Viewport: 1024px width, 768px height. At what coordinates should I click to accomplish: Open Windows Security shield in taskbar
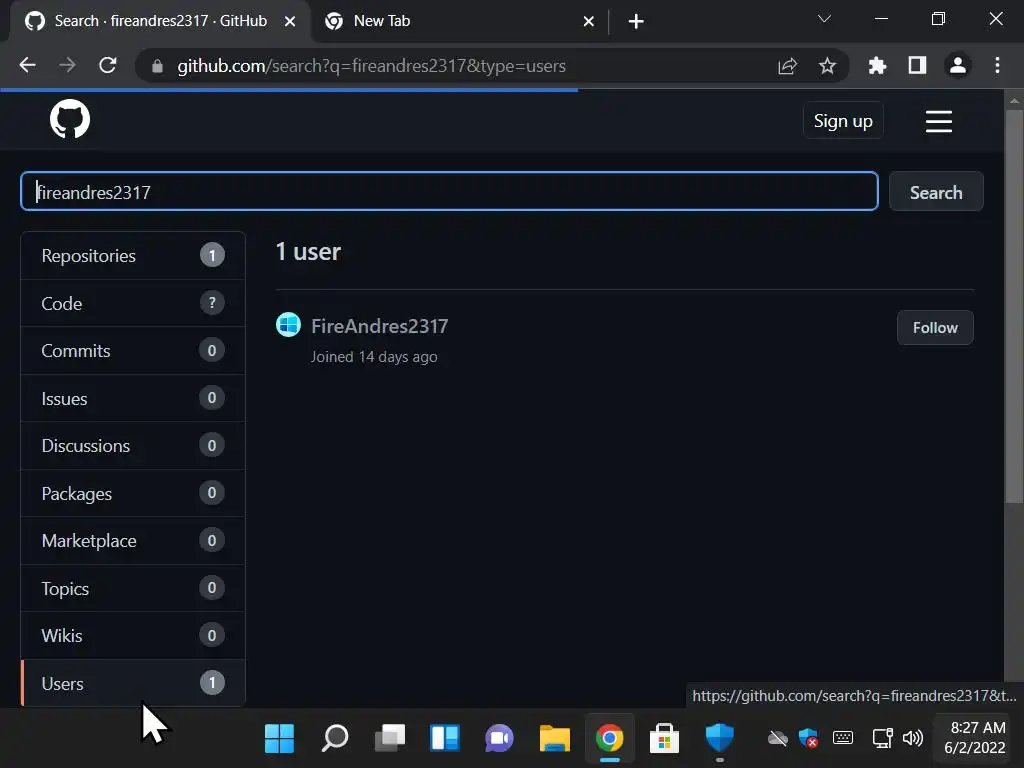click(720, 739)
